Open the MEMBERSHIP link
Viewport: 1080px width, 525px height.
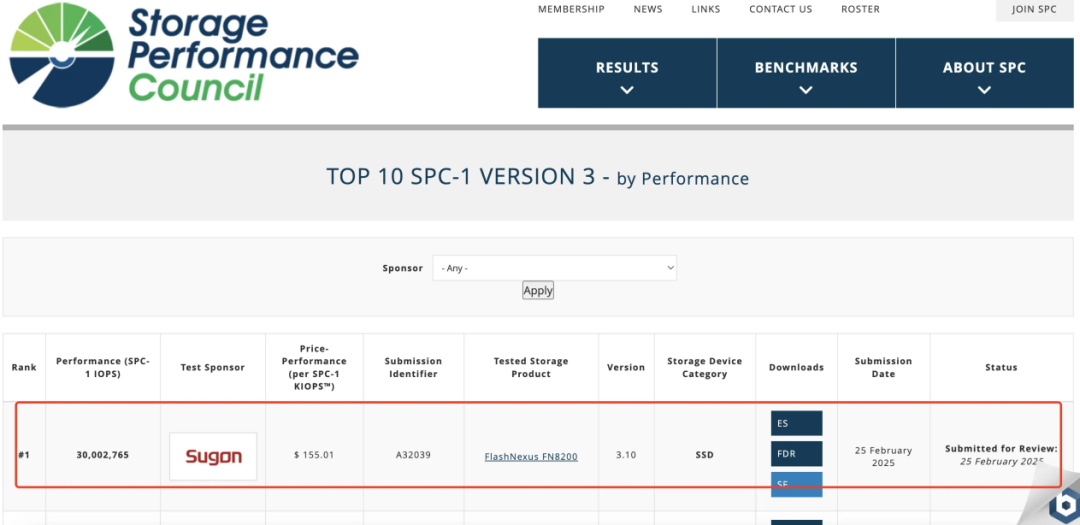571,9
